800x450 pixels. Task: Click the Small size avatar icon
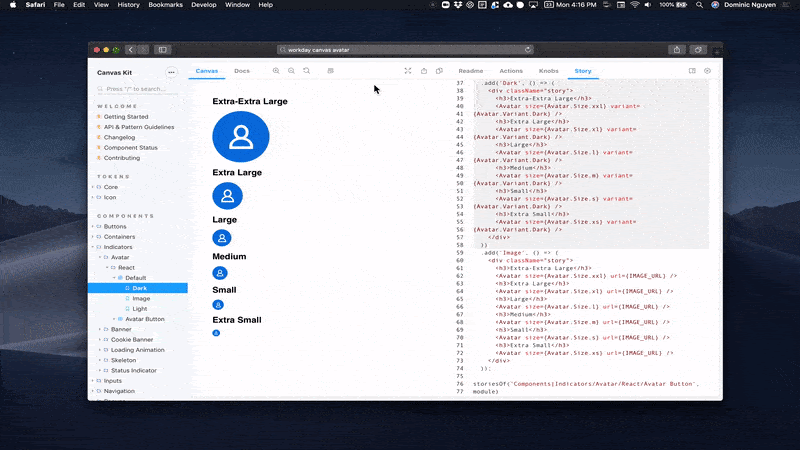[218, 305]
